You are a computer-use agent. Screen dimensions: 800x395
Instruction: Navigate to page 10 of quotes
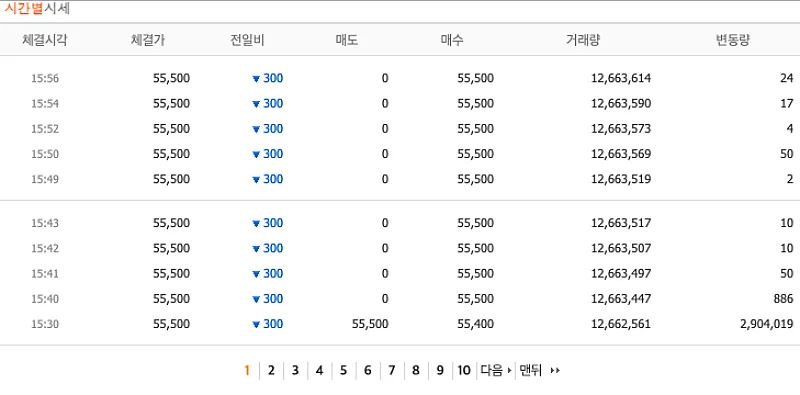(464, 371)
